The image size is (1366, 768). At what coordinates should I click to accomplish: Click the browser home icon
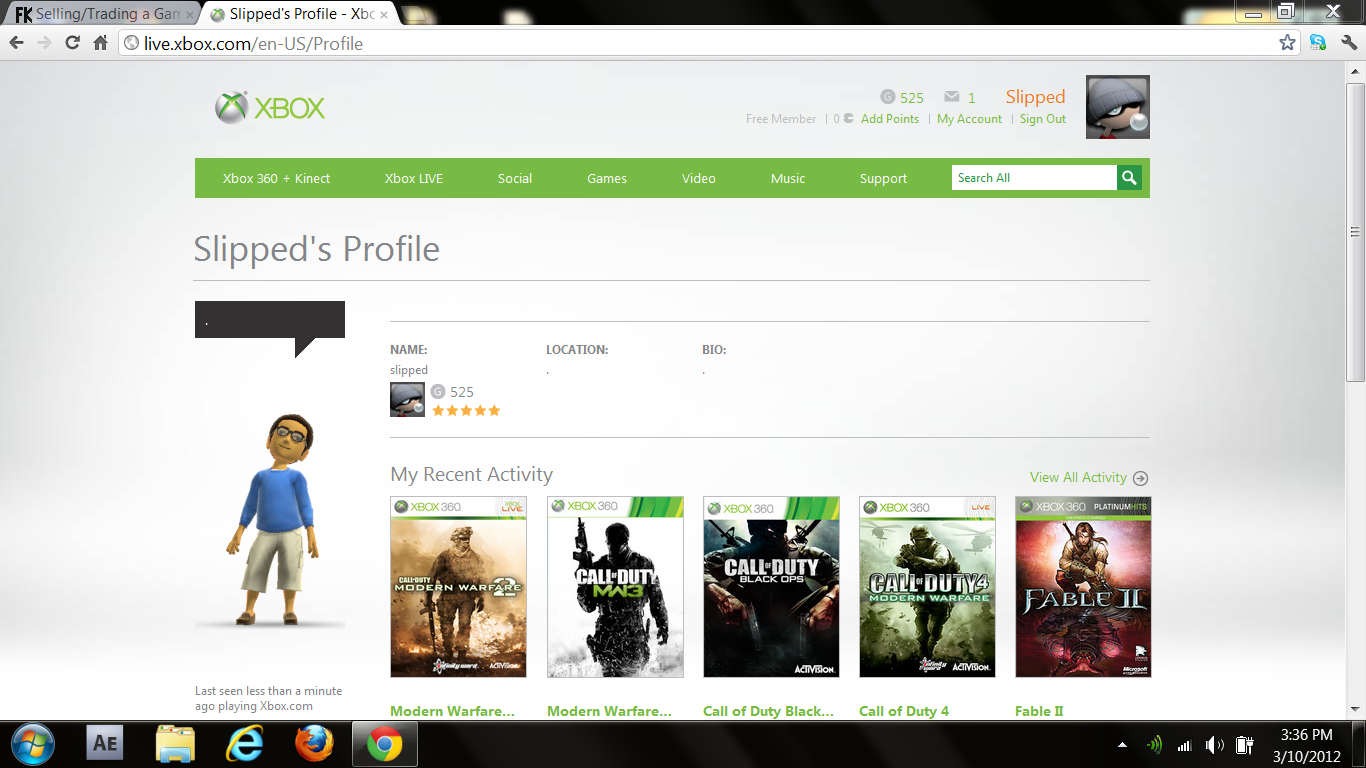[x=100, y=43]
